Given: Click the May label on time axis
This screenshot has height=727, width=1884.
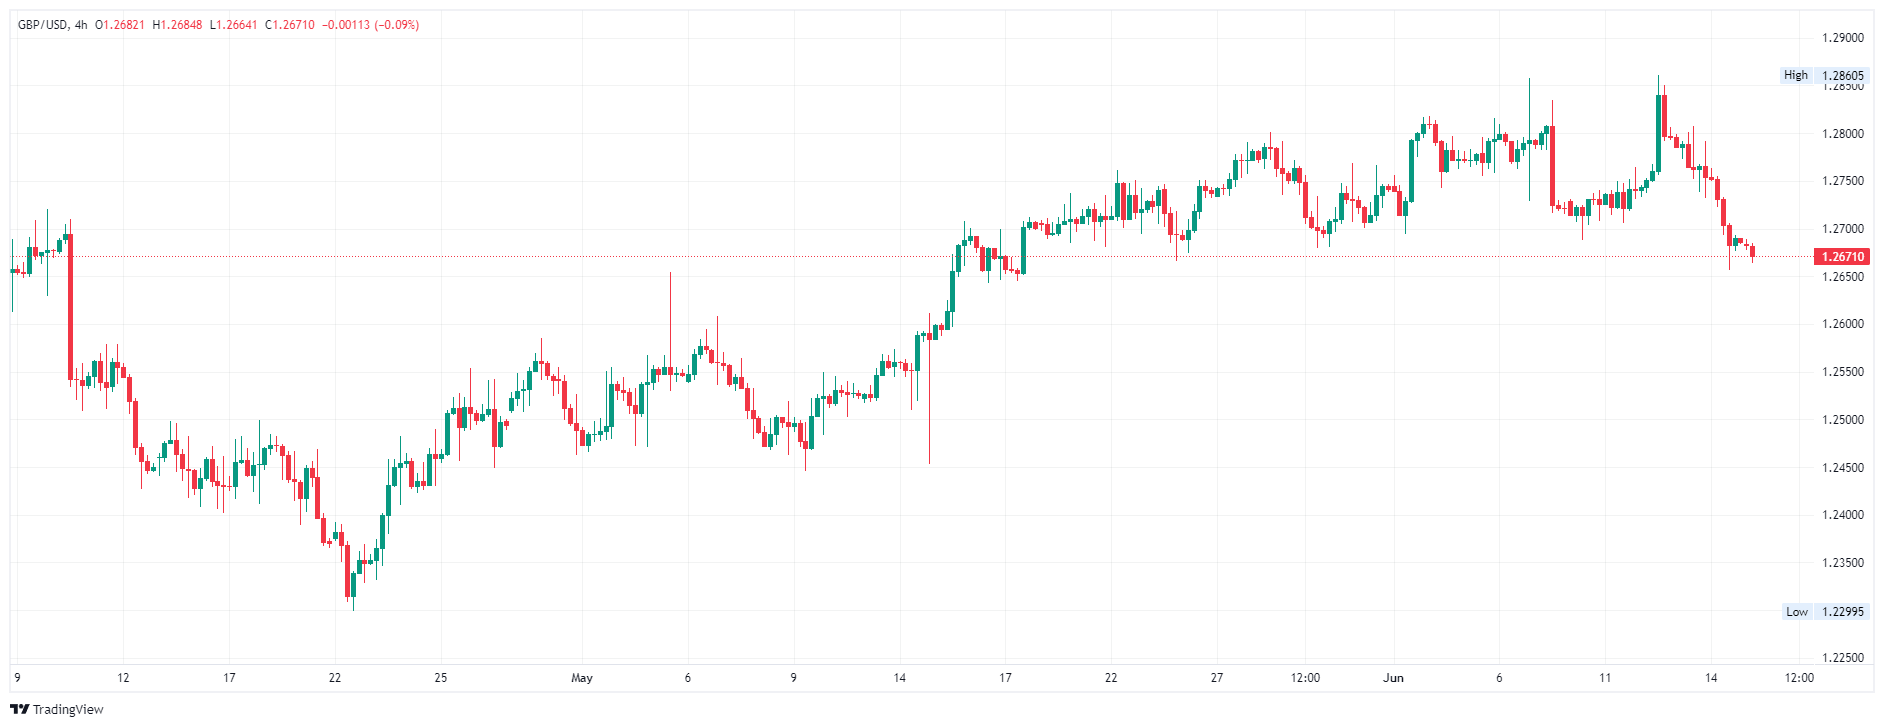Looking at the screenshot, I should (582, 678).
